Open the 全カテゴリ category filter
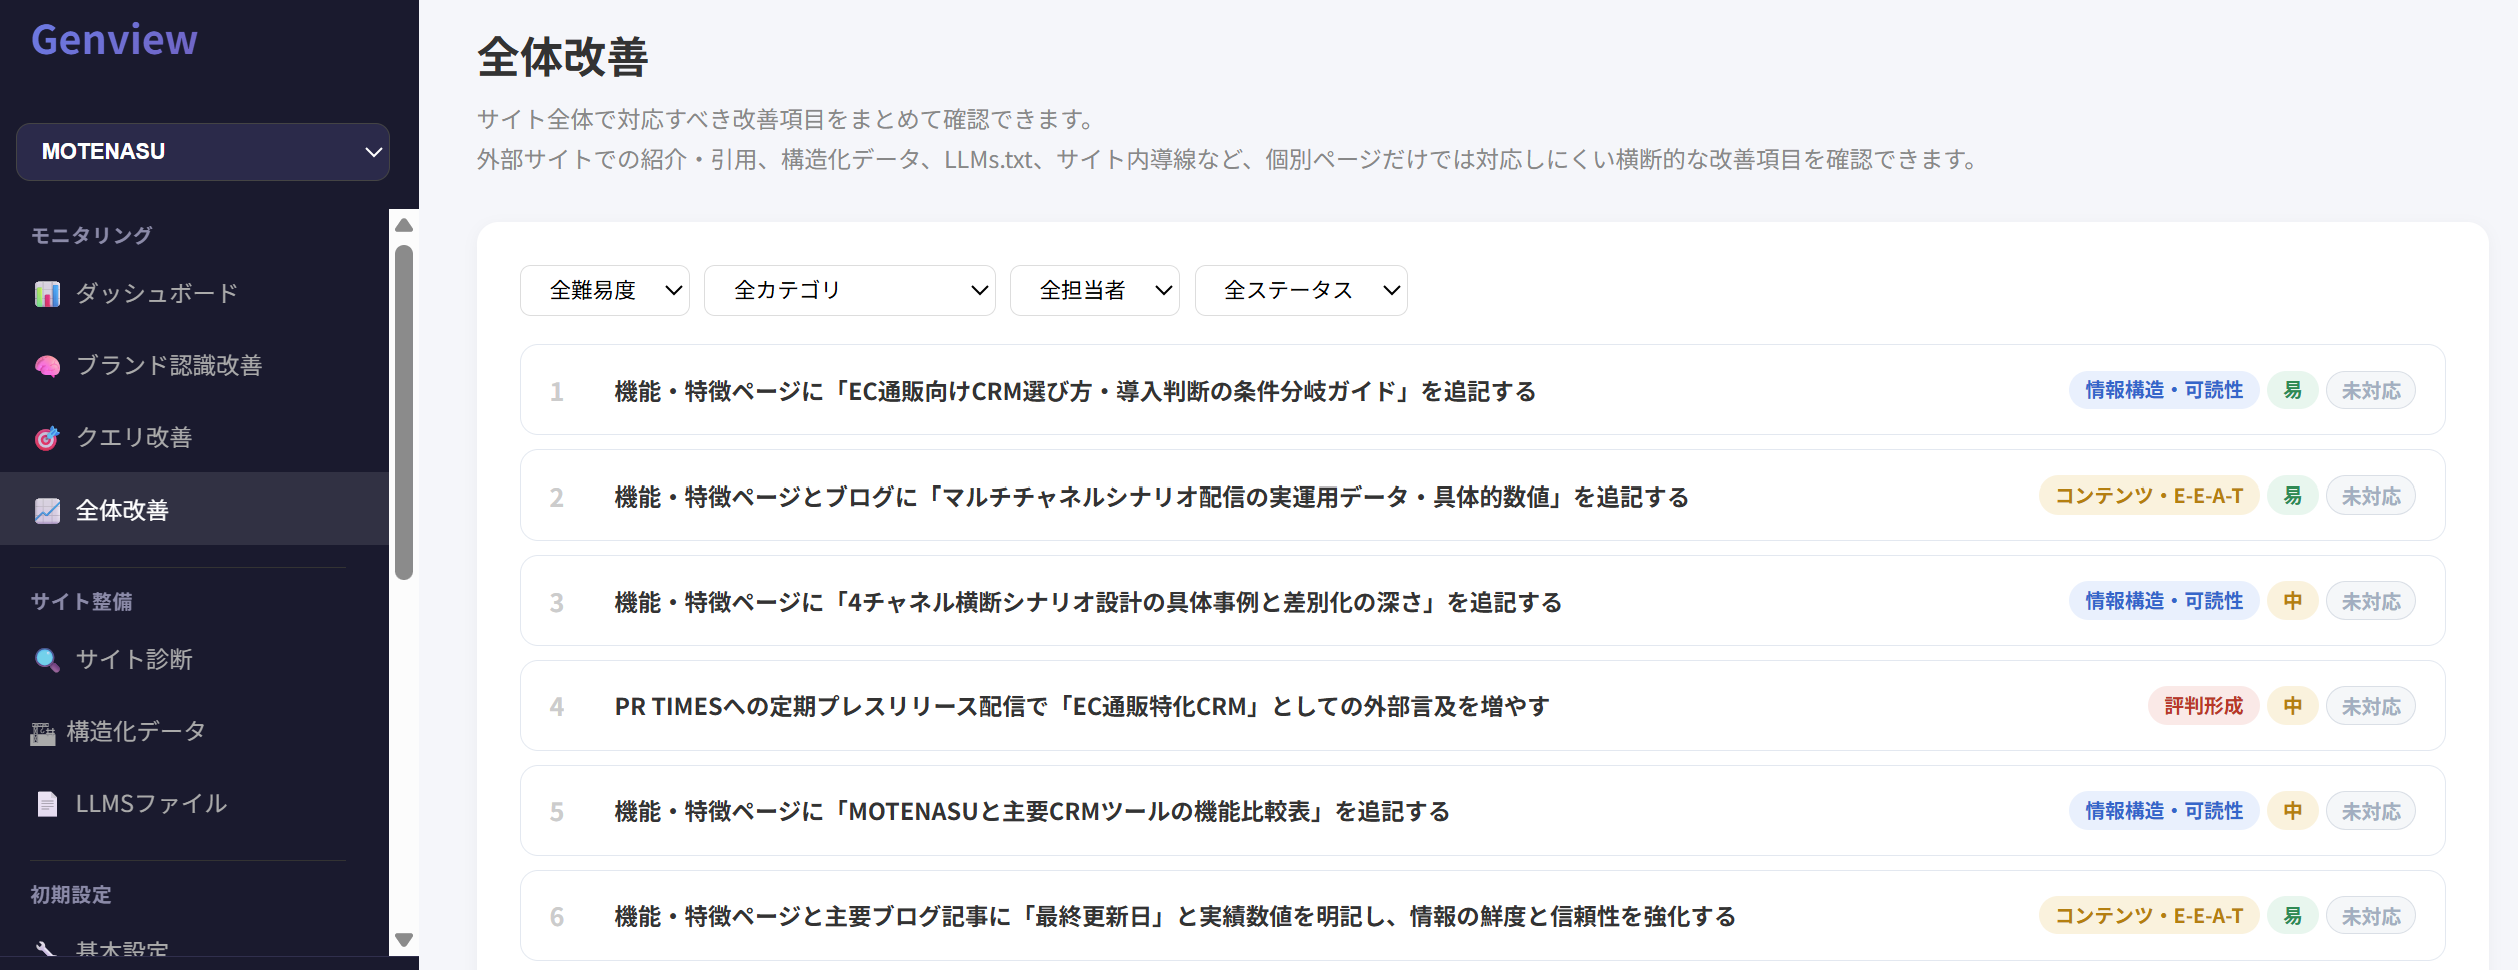This screenshot has height=970, width=2518. (850, 291)
